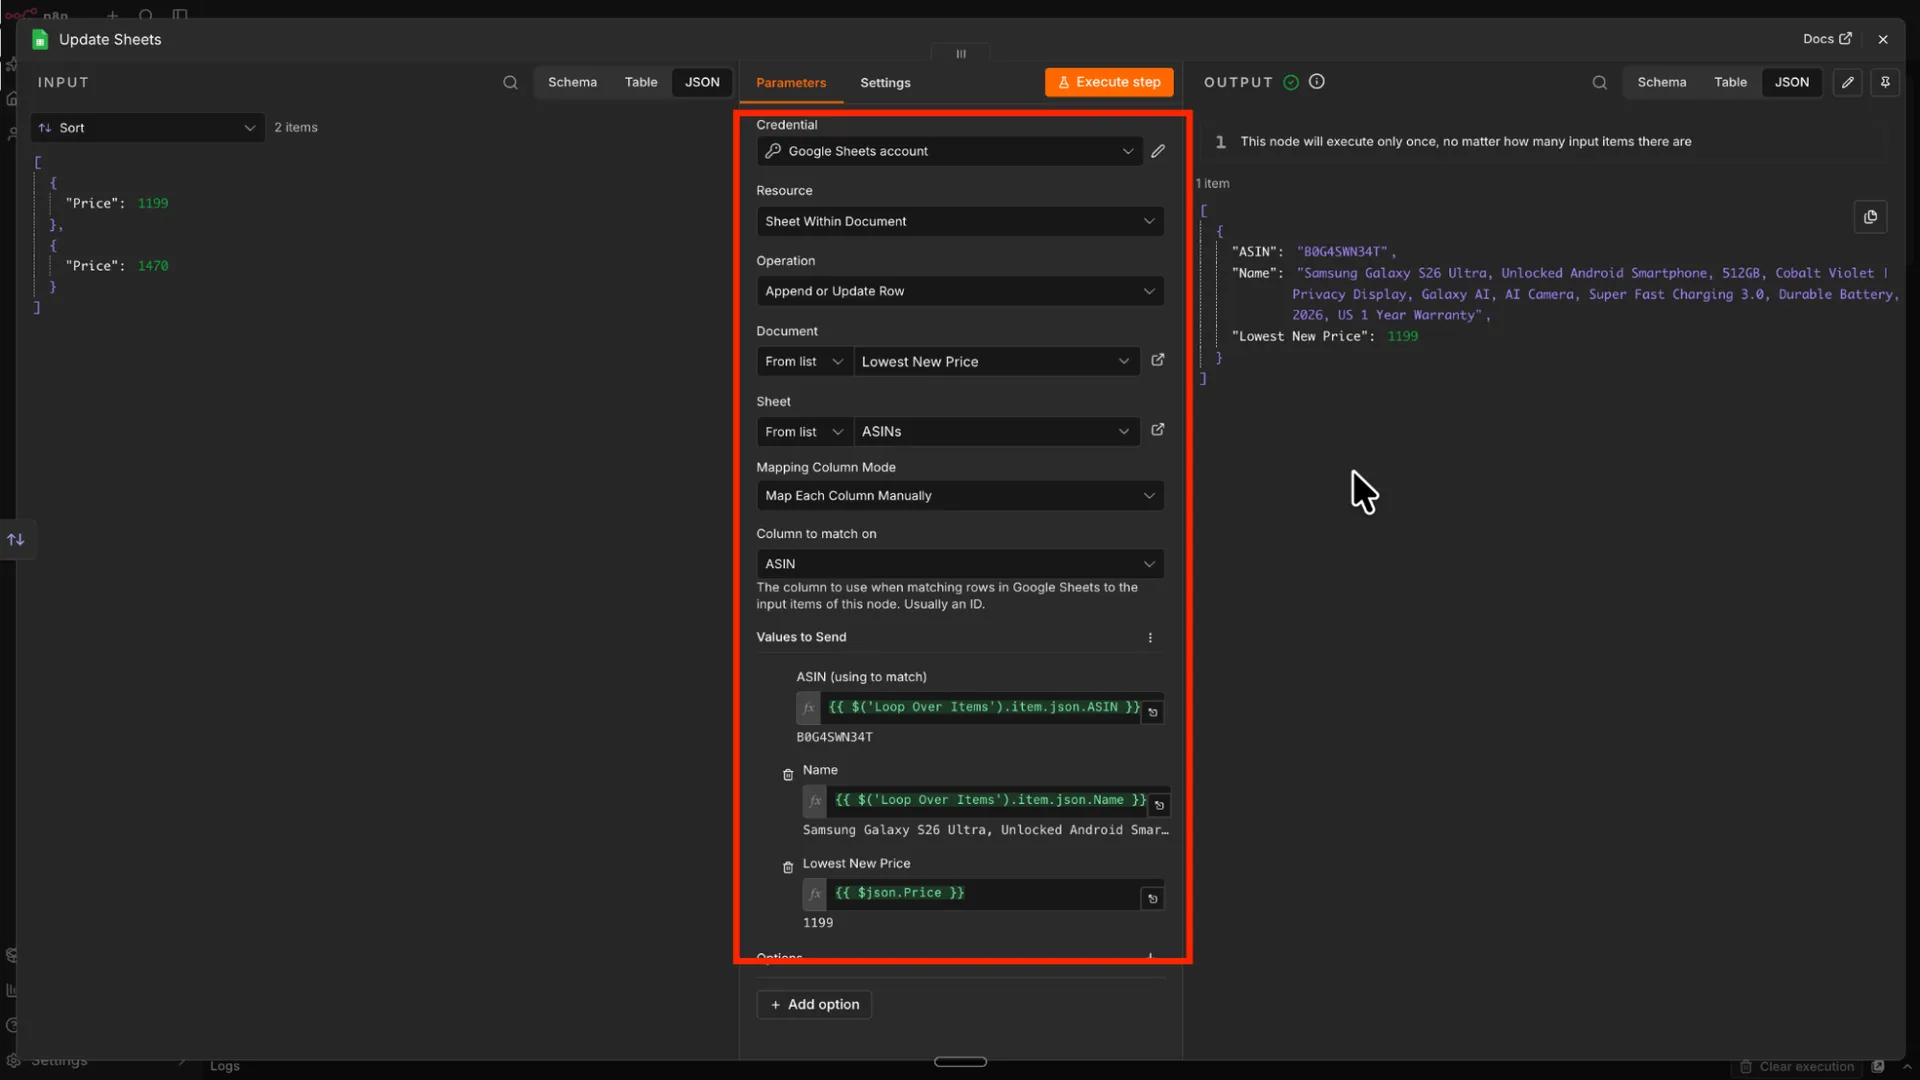Switch input view to Table
The height and width of the screenshot is (1080, 1920).
coord(641,82)
